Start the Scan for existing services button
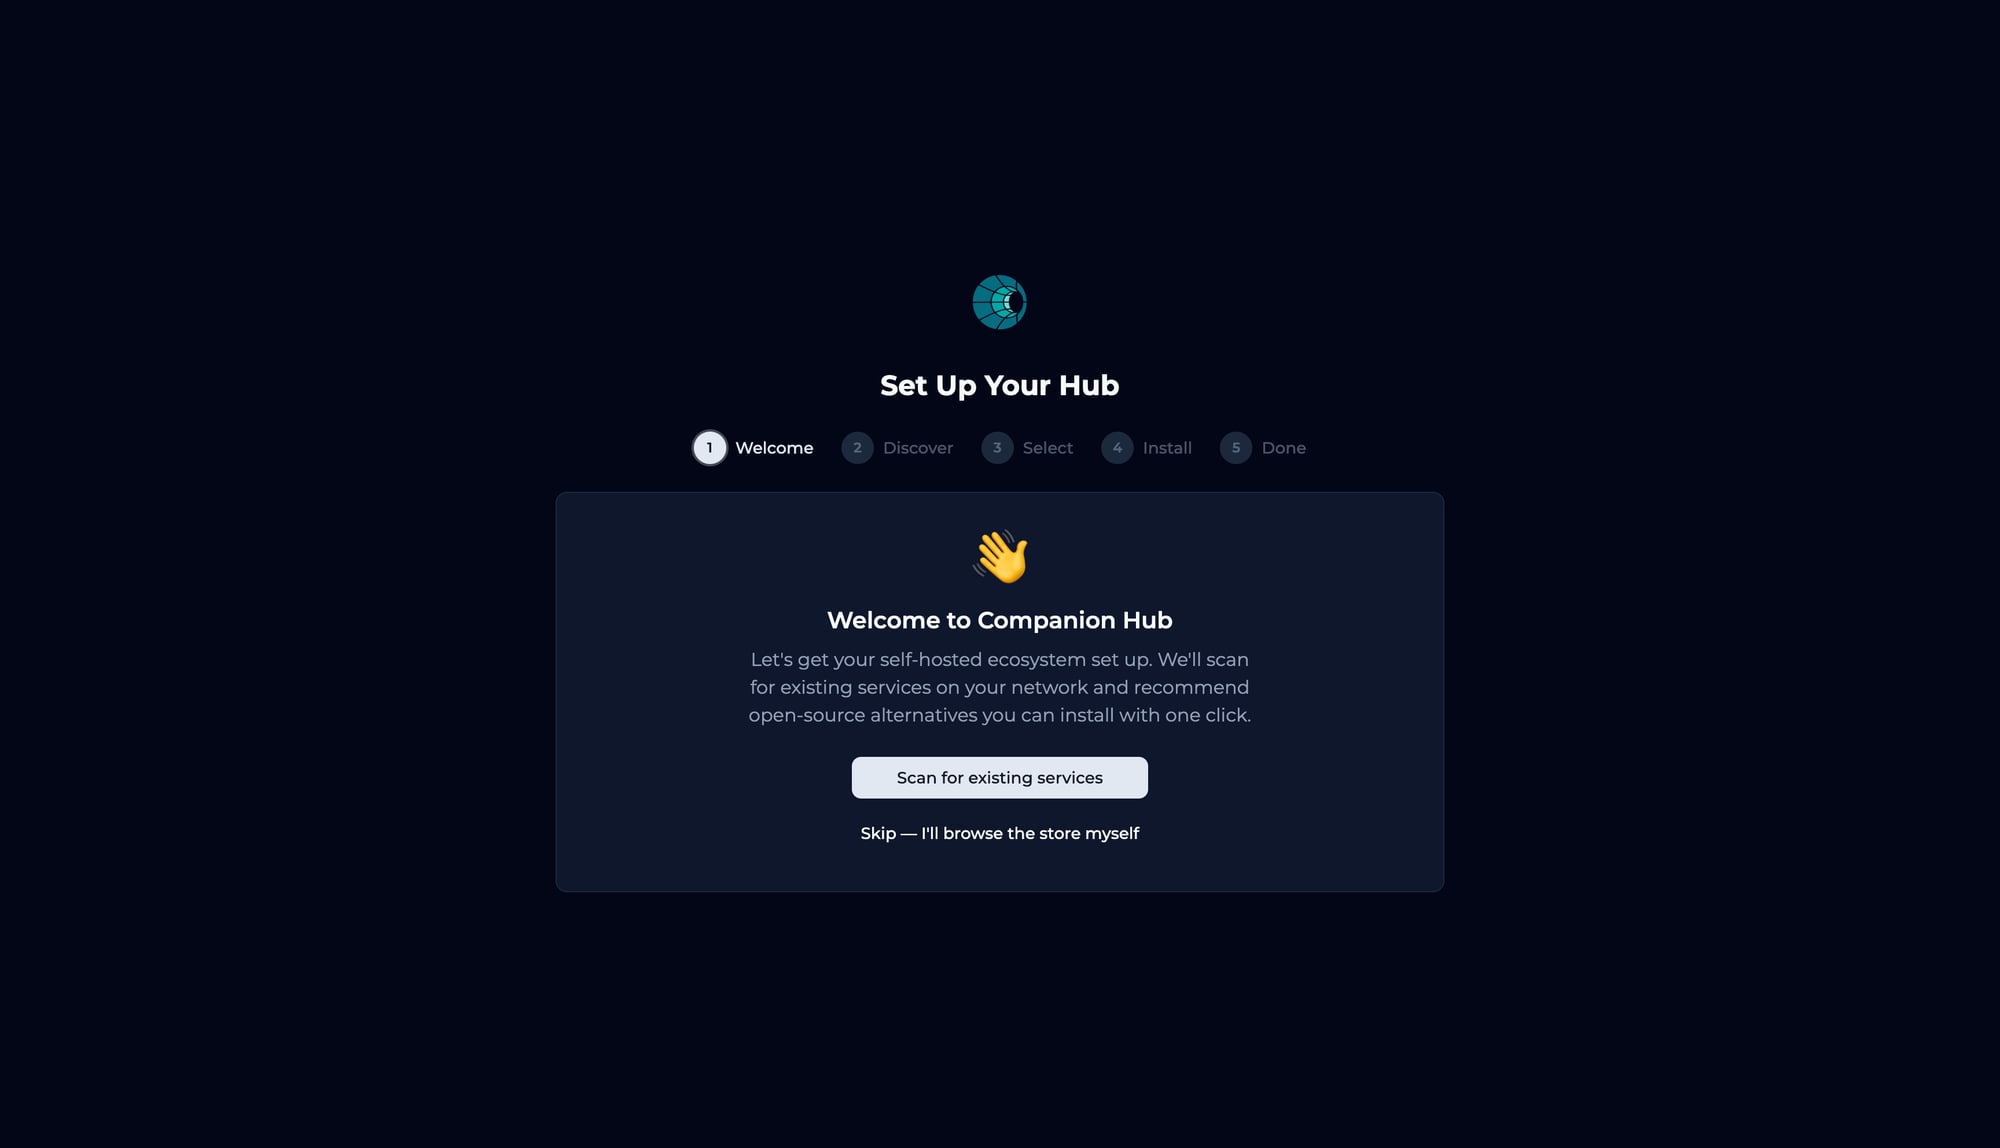Image resolution: width=2000 pixels, height=1148 pixels. click(x=1000, y=778)
